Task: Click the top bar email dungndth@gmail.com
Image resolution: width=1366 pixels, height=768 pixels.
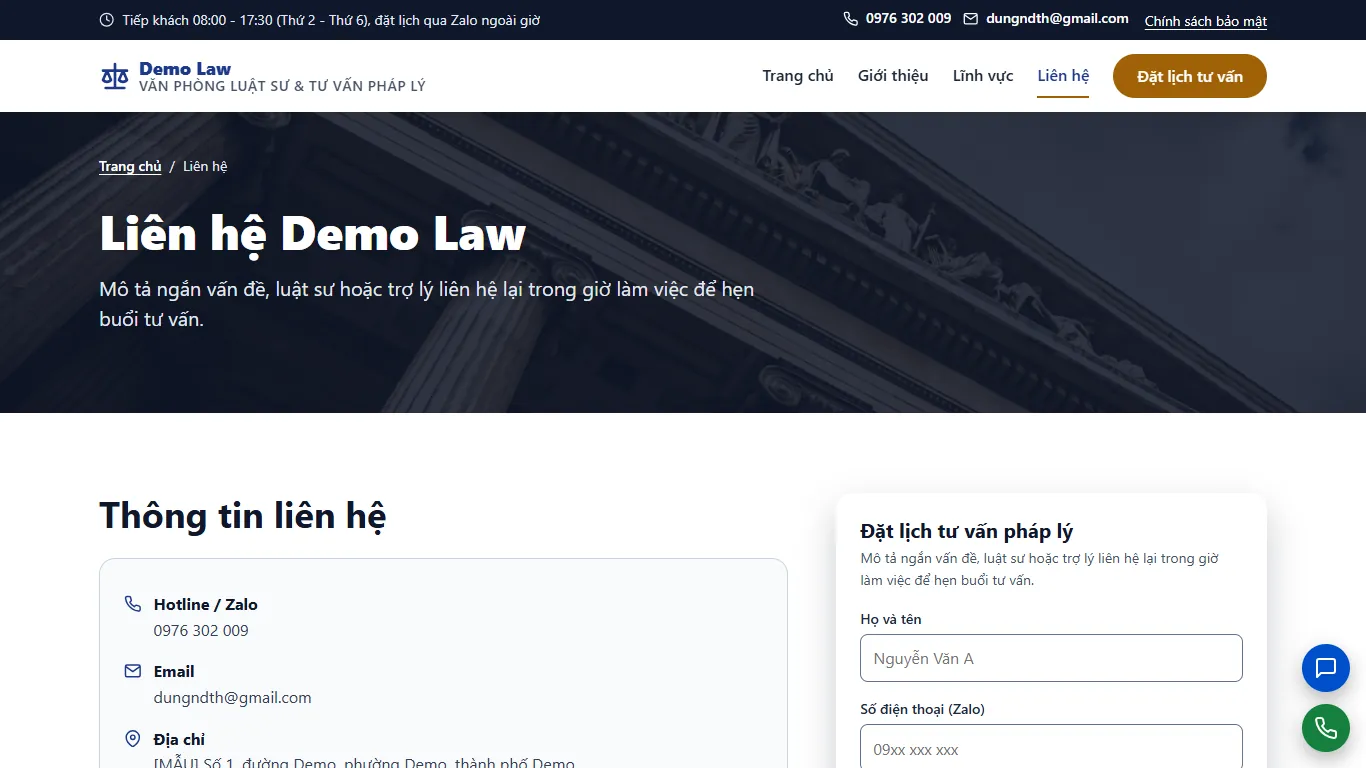Action: pyautogui.click(x=1057, y=19)
